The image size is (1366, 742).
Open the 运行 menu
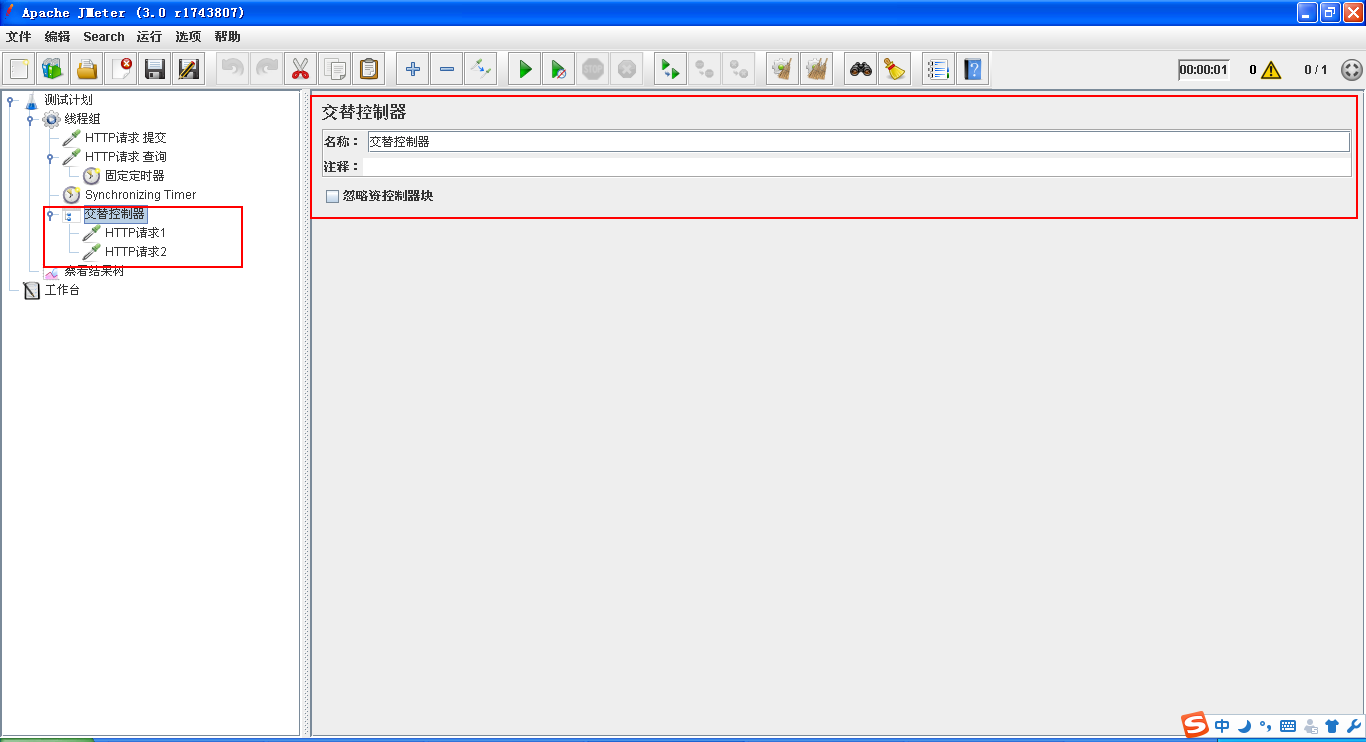point(149,36)
